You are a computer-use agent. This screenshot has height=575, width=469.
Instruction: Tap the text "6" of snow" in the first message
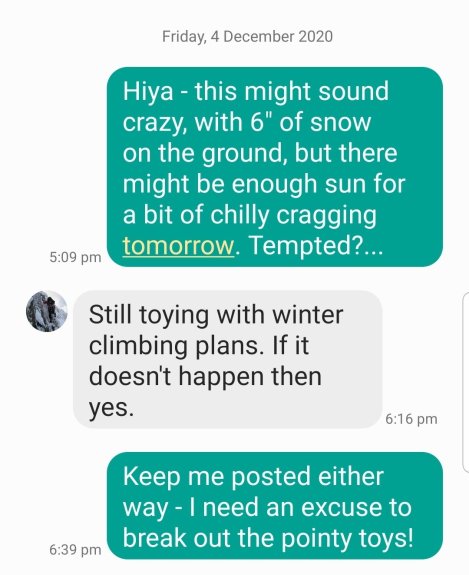(311, 122)
